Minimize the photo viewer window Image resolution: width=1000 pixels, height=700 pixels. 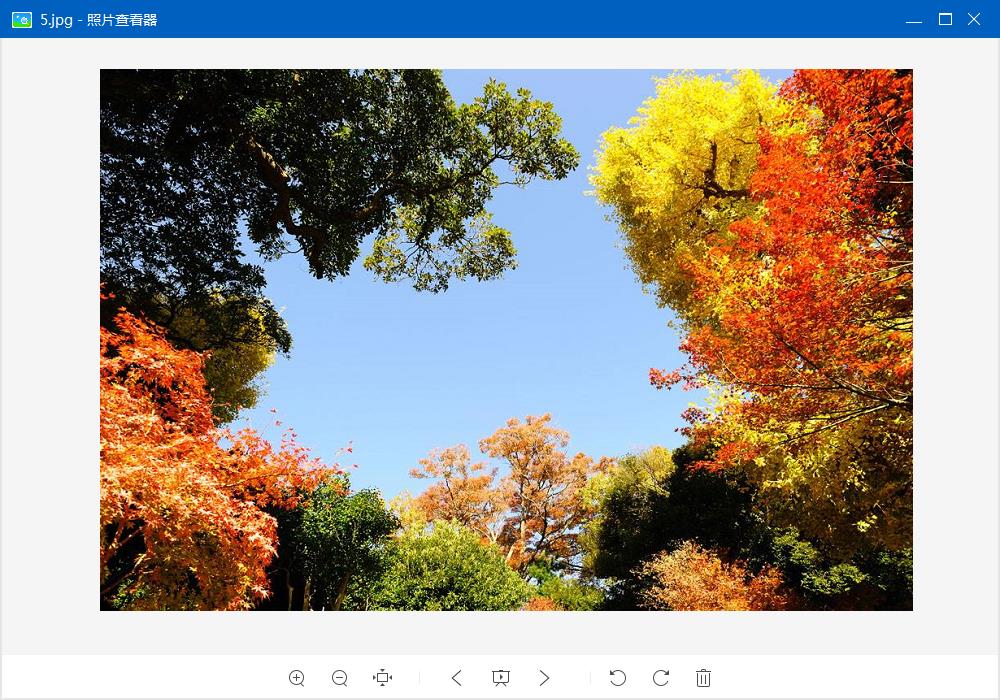914,20
